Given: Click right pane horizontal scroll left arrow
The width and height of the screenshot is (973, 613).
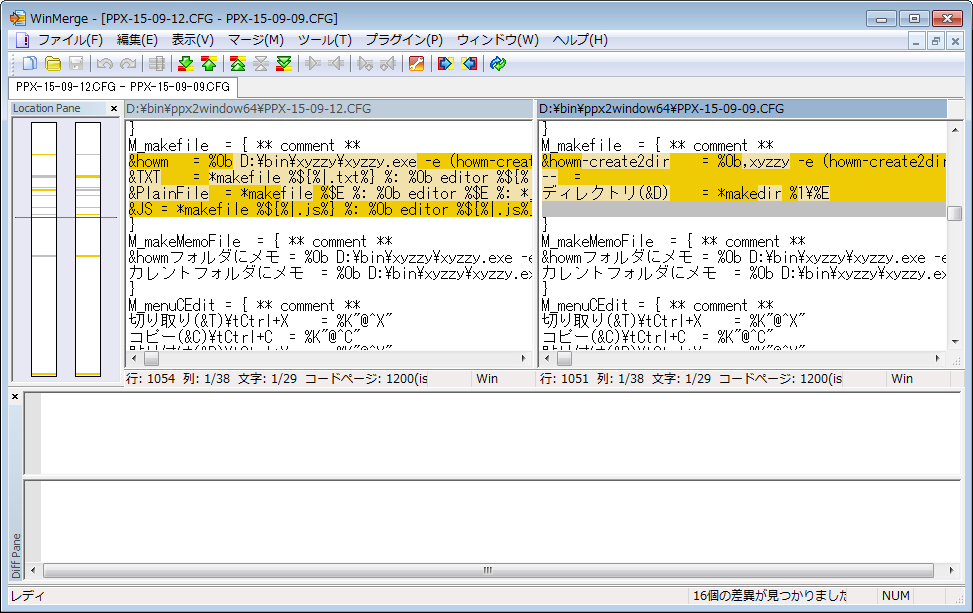Looking at the screenshot, I should coord(547,359).
